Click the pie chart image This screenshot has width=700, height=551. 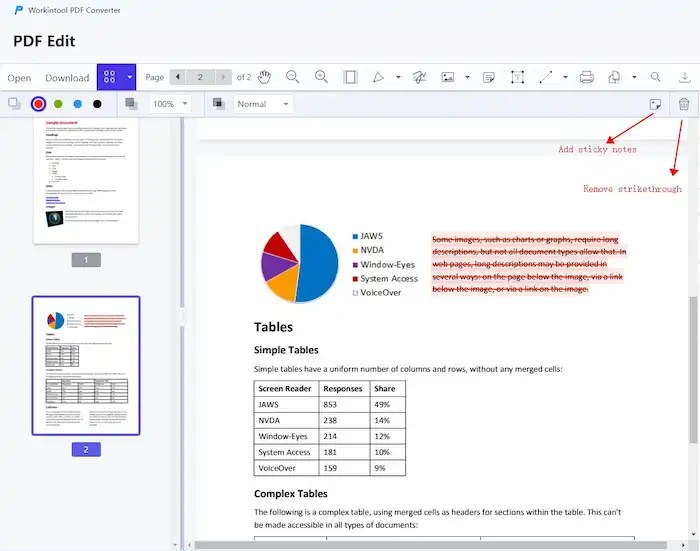[300, 263]
